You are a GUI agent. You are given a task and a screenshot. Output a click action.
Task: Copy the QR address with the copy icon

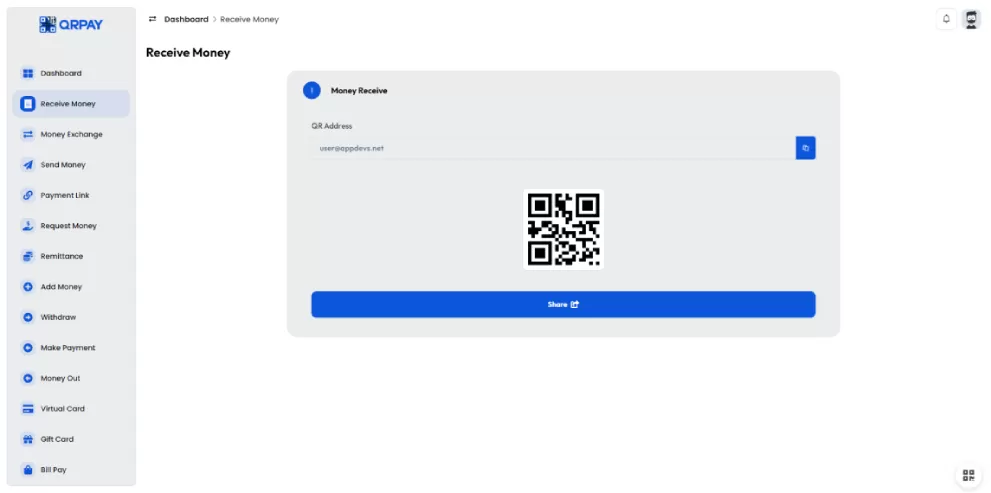[805, 148]
